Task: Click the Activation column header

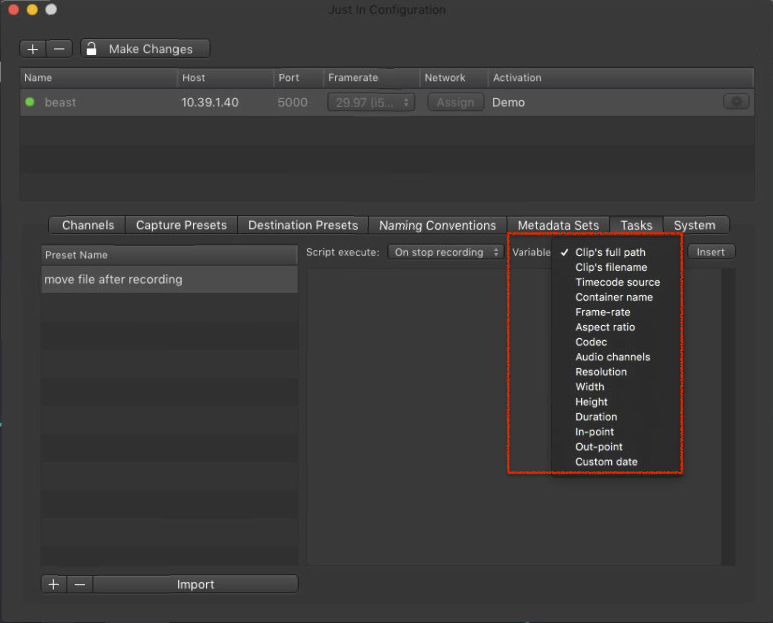Action: 621,78
